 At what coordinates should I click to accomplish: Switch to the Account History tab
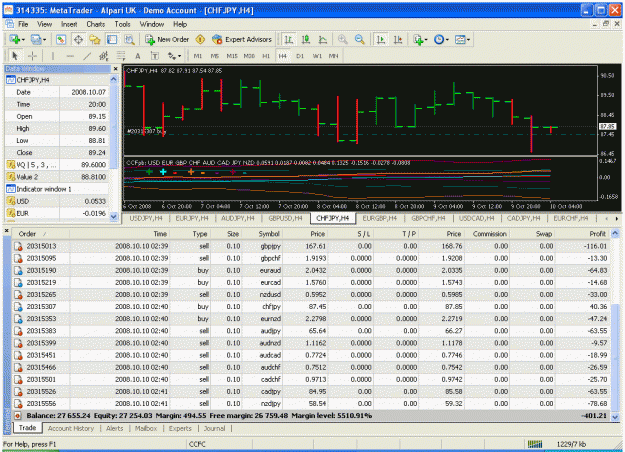pyautogui.click(x=71, y=428)
